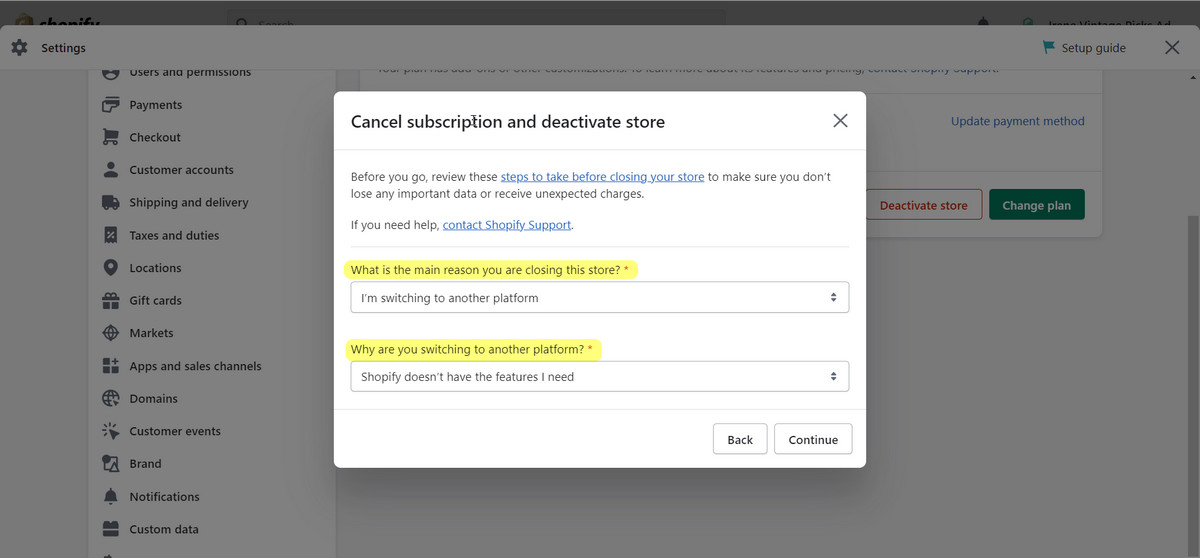
Task: Click the Shipping and delivery truck icon
Action: click(111, 202)
